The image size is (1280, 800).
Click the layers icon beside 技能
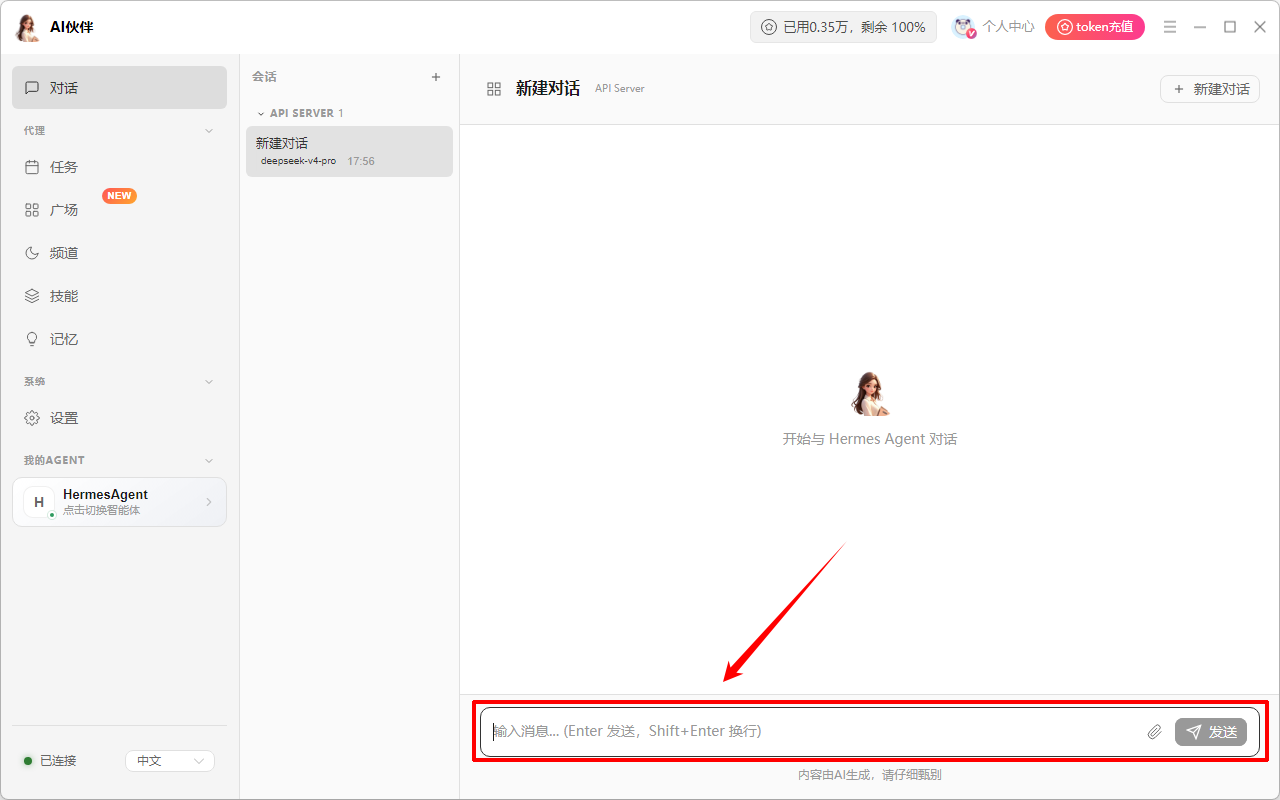[32, 296]
